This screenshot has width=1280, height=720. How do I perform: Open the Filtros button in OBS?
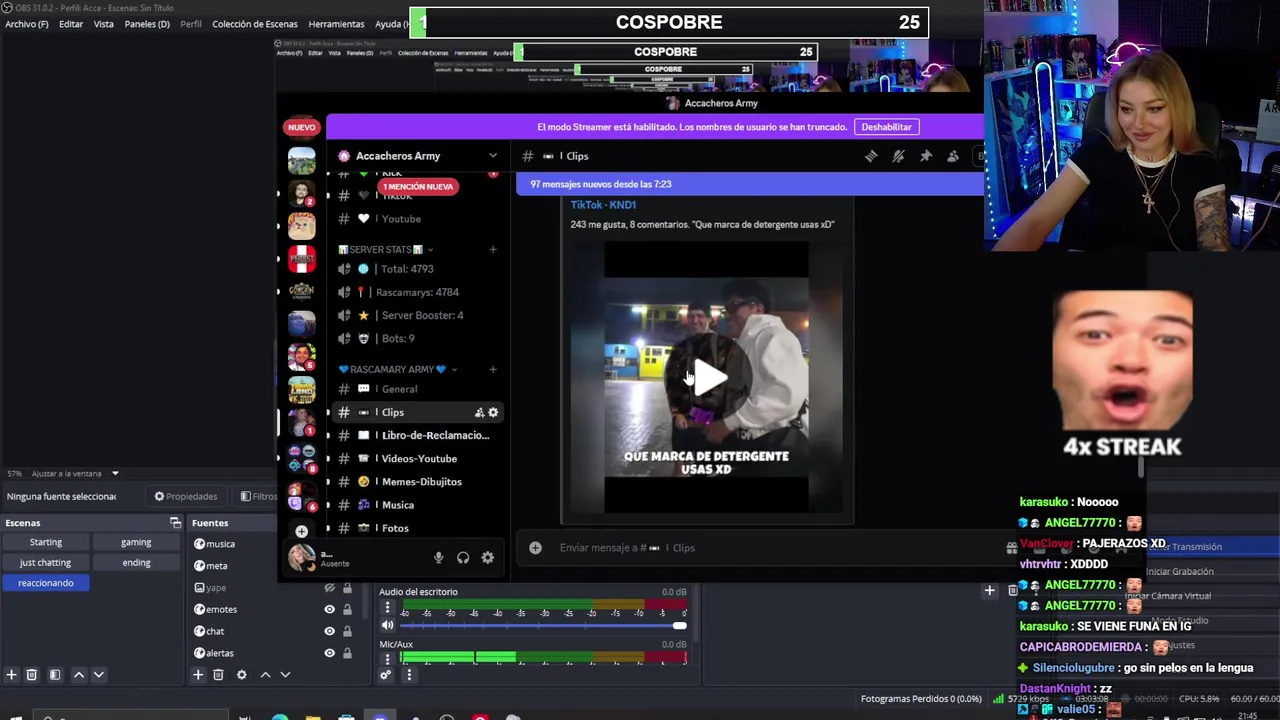(258, 496)
